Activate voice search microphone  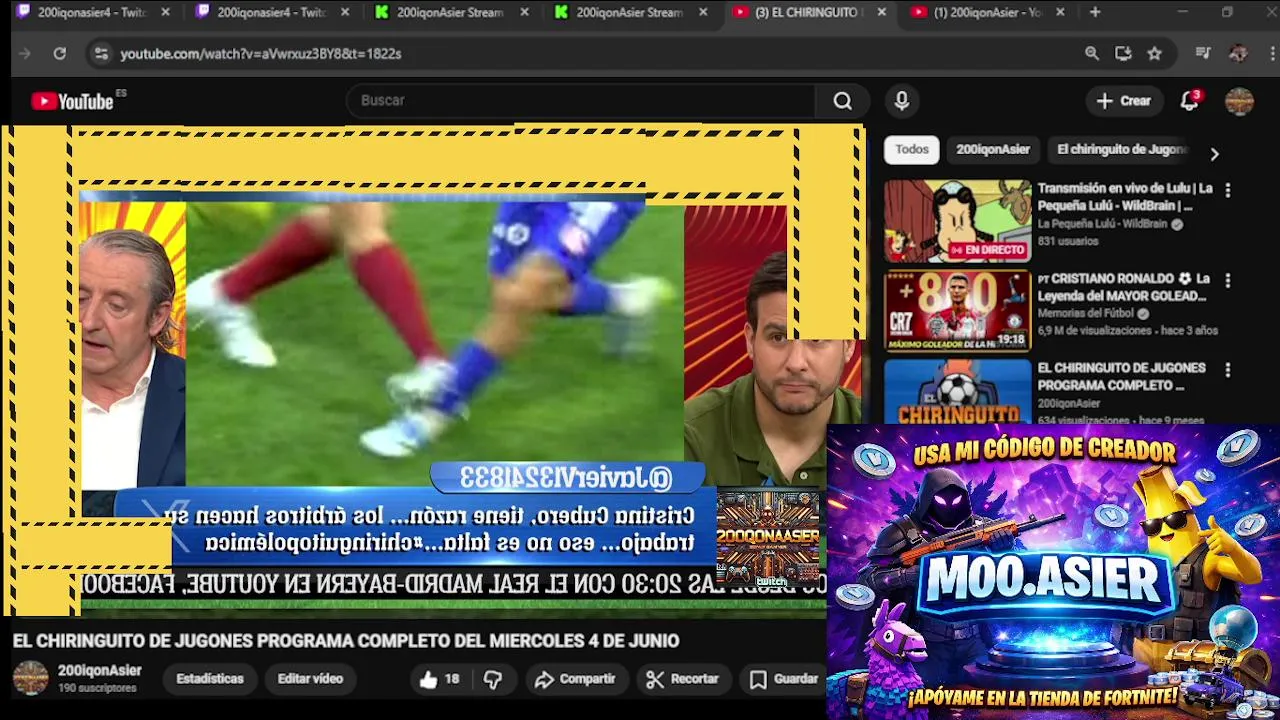click(x=902, y=101)
